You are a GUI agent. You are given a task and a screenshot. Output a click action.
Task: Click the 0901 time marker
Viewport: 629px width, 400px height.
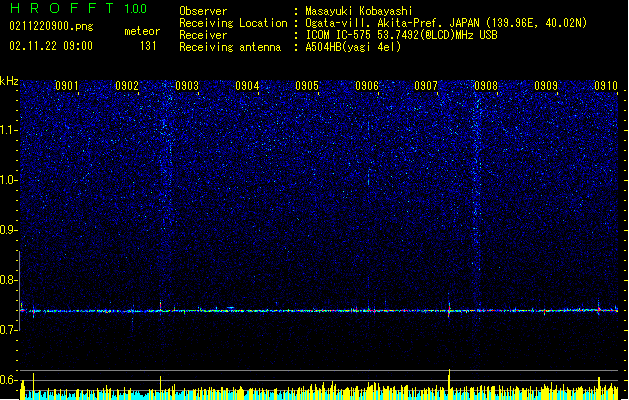tap(67, 85)
